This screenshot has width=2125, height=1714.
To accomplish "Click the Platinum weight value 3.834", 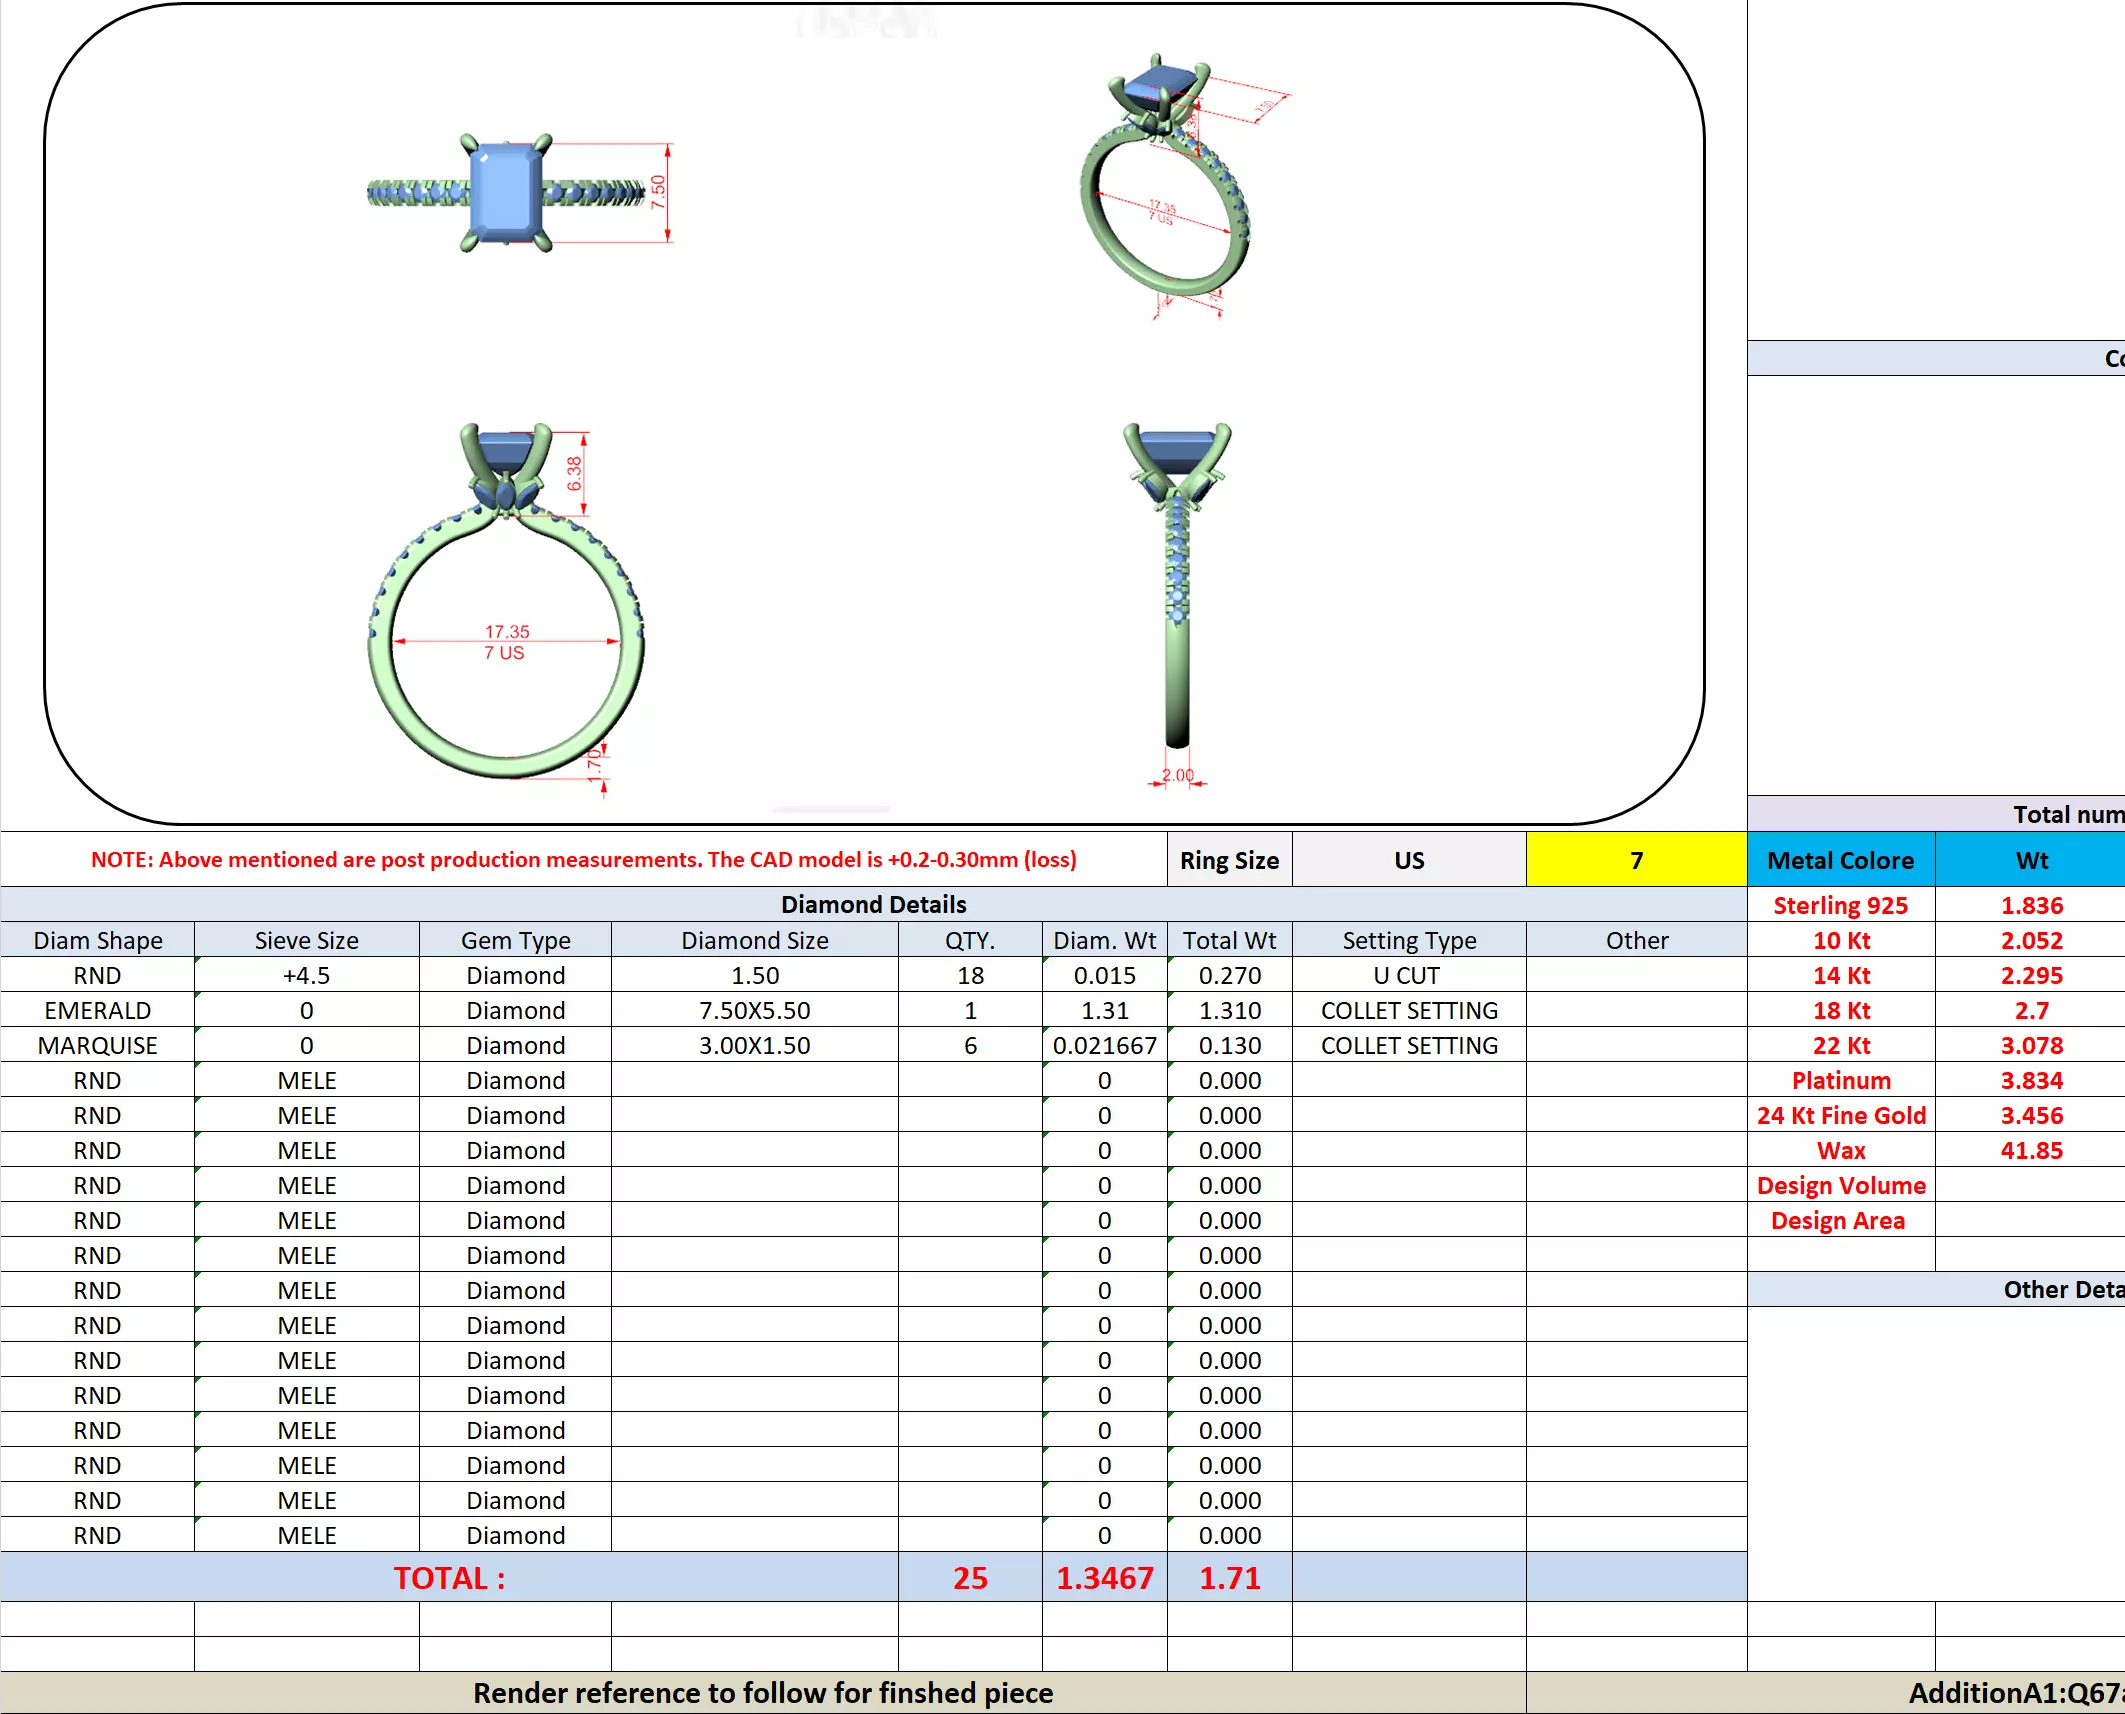I will [x=2031, y=1080].
